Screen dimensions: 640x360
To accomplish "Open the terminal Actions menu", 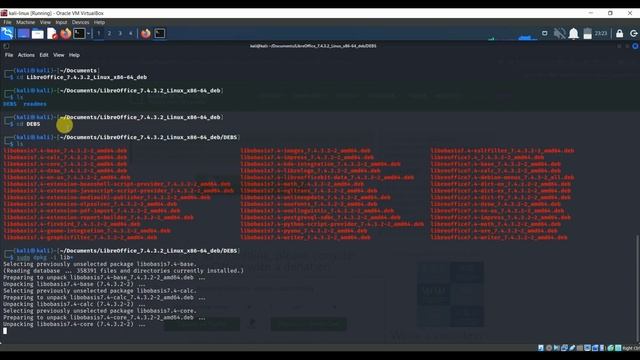I will (x=26, y=55).
